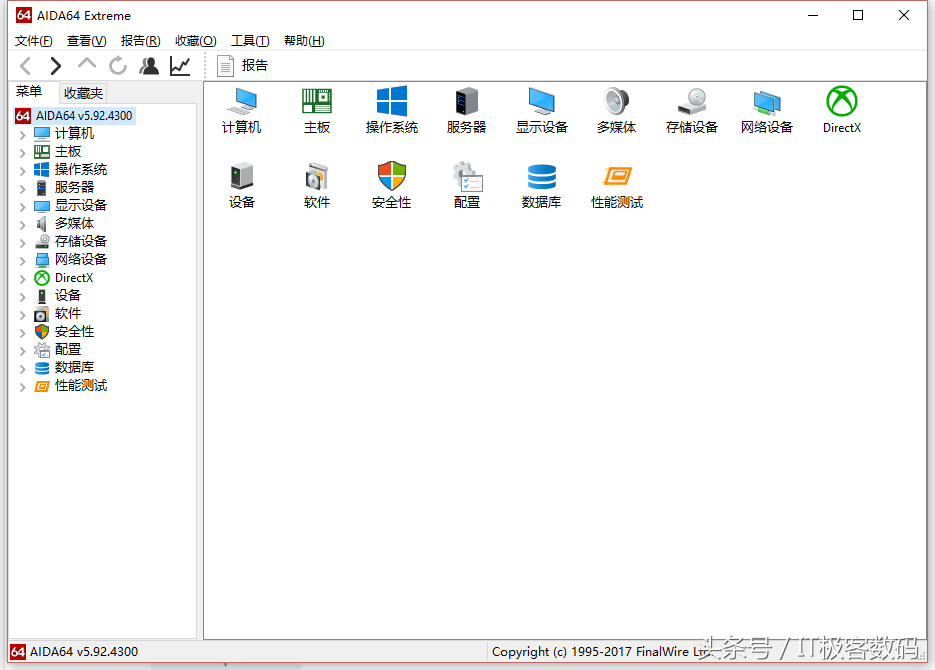The width and height of the screenshot is (935, 670).
Task: Open the 工具(T) menu
Action: point(250,41)
